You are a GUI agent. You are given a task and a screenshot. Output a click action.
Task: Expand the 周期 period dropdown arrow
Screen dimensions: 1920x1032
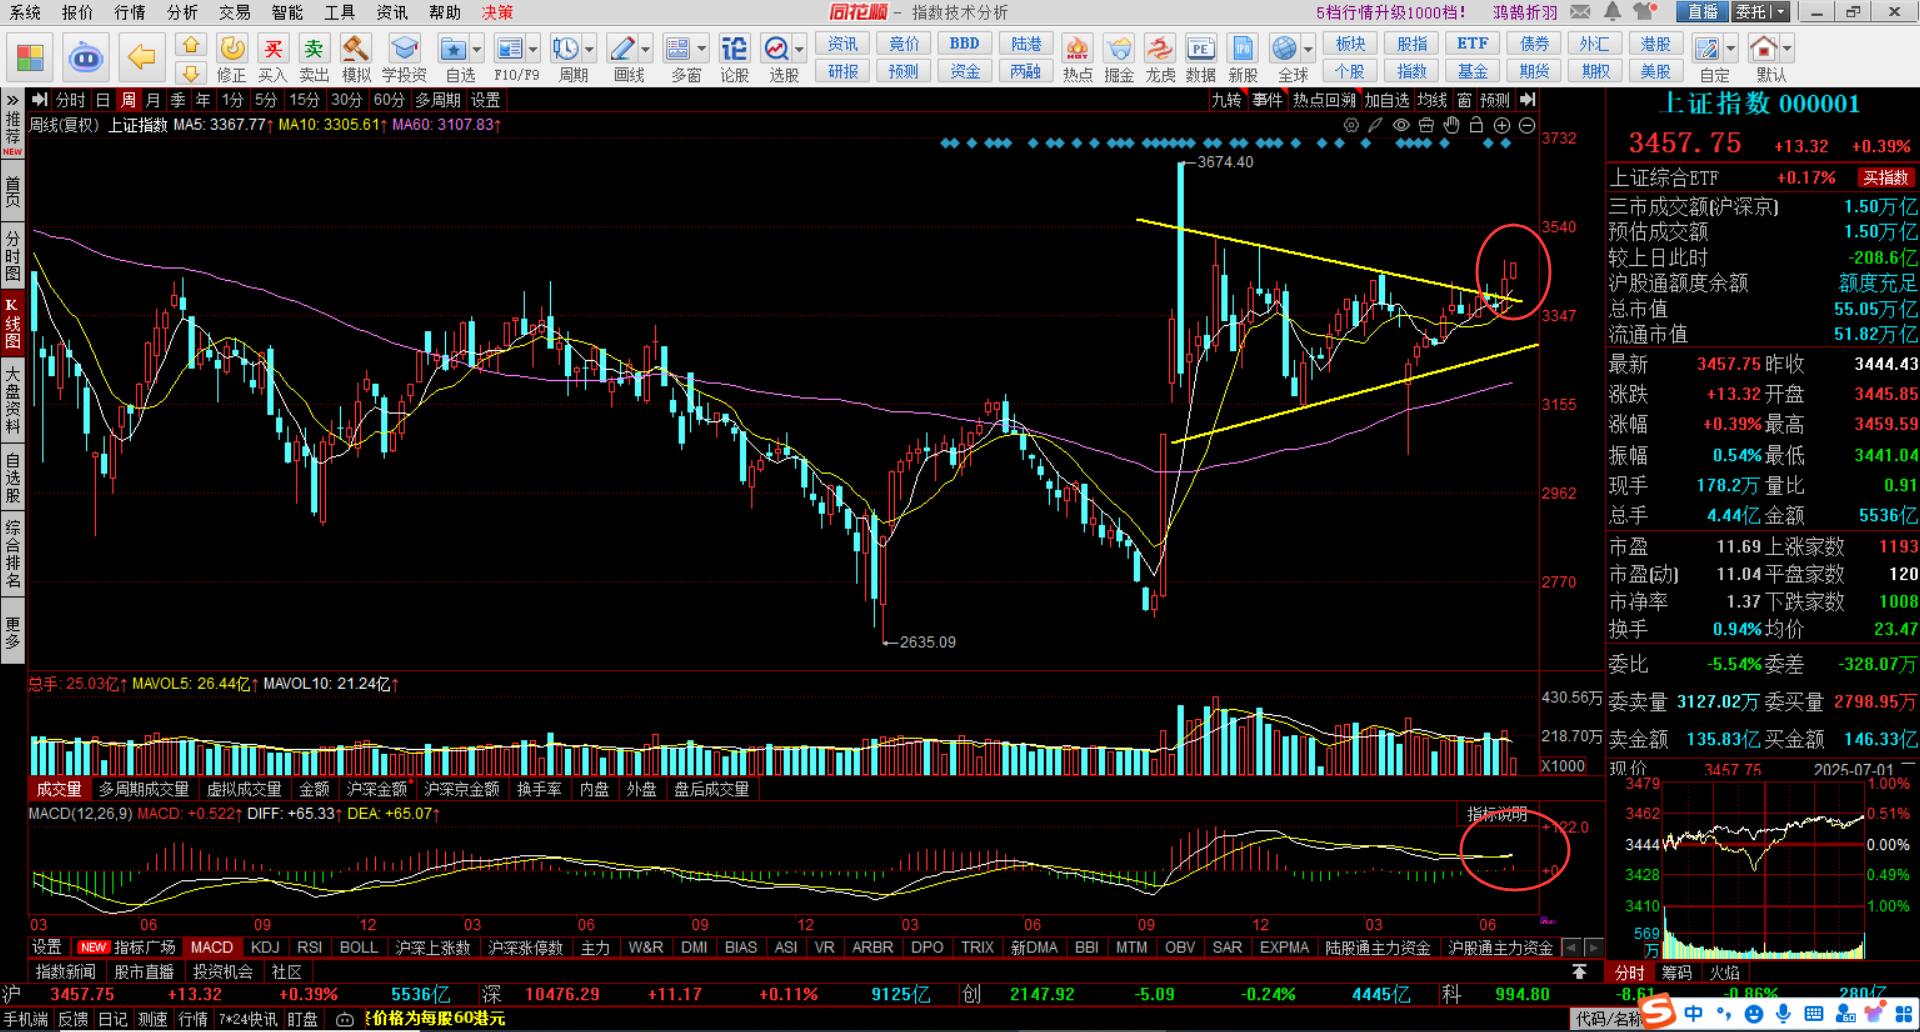pyautogui.click(x=590, y=49)
